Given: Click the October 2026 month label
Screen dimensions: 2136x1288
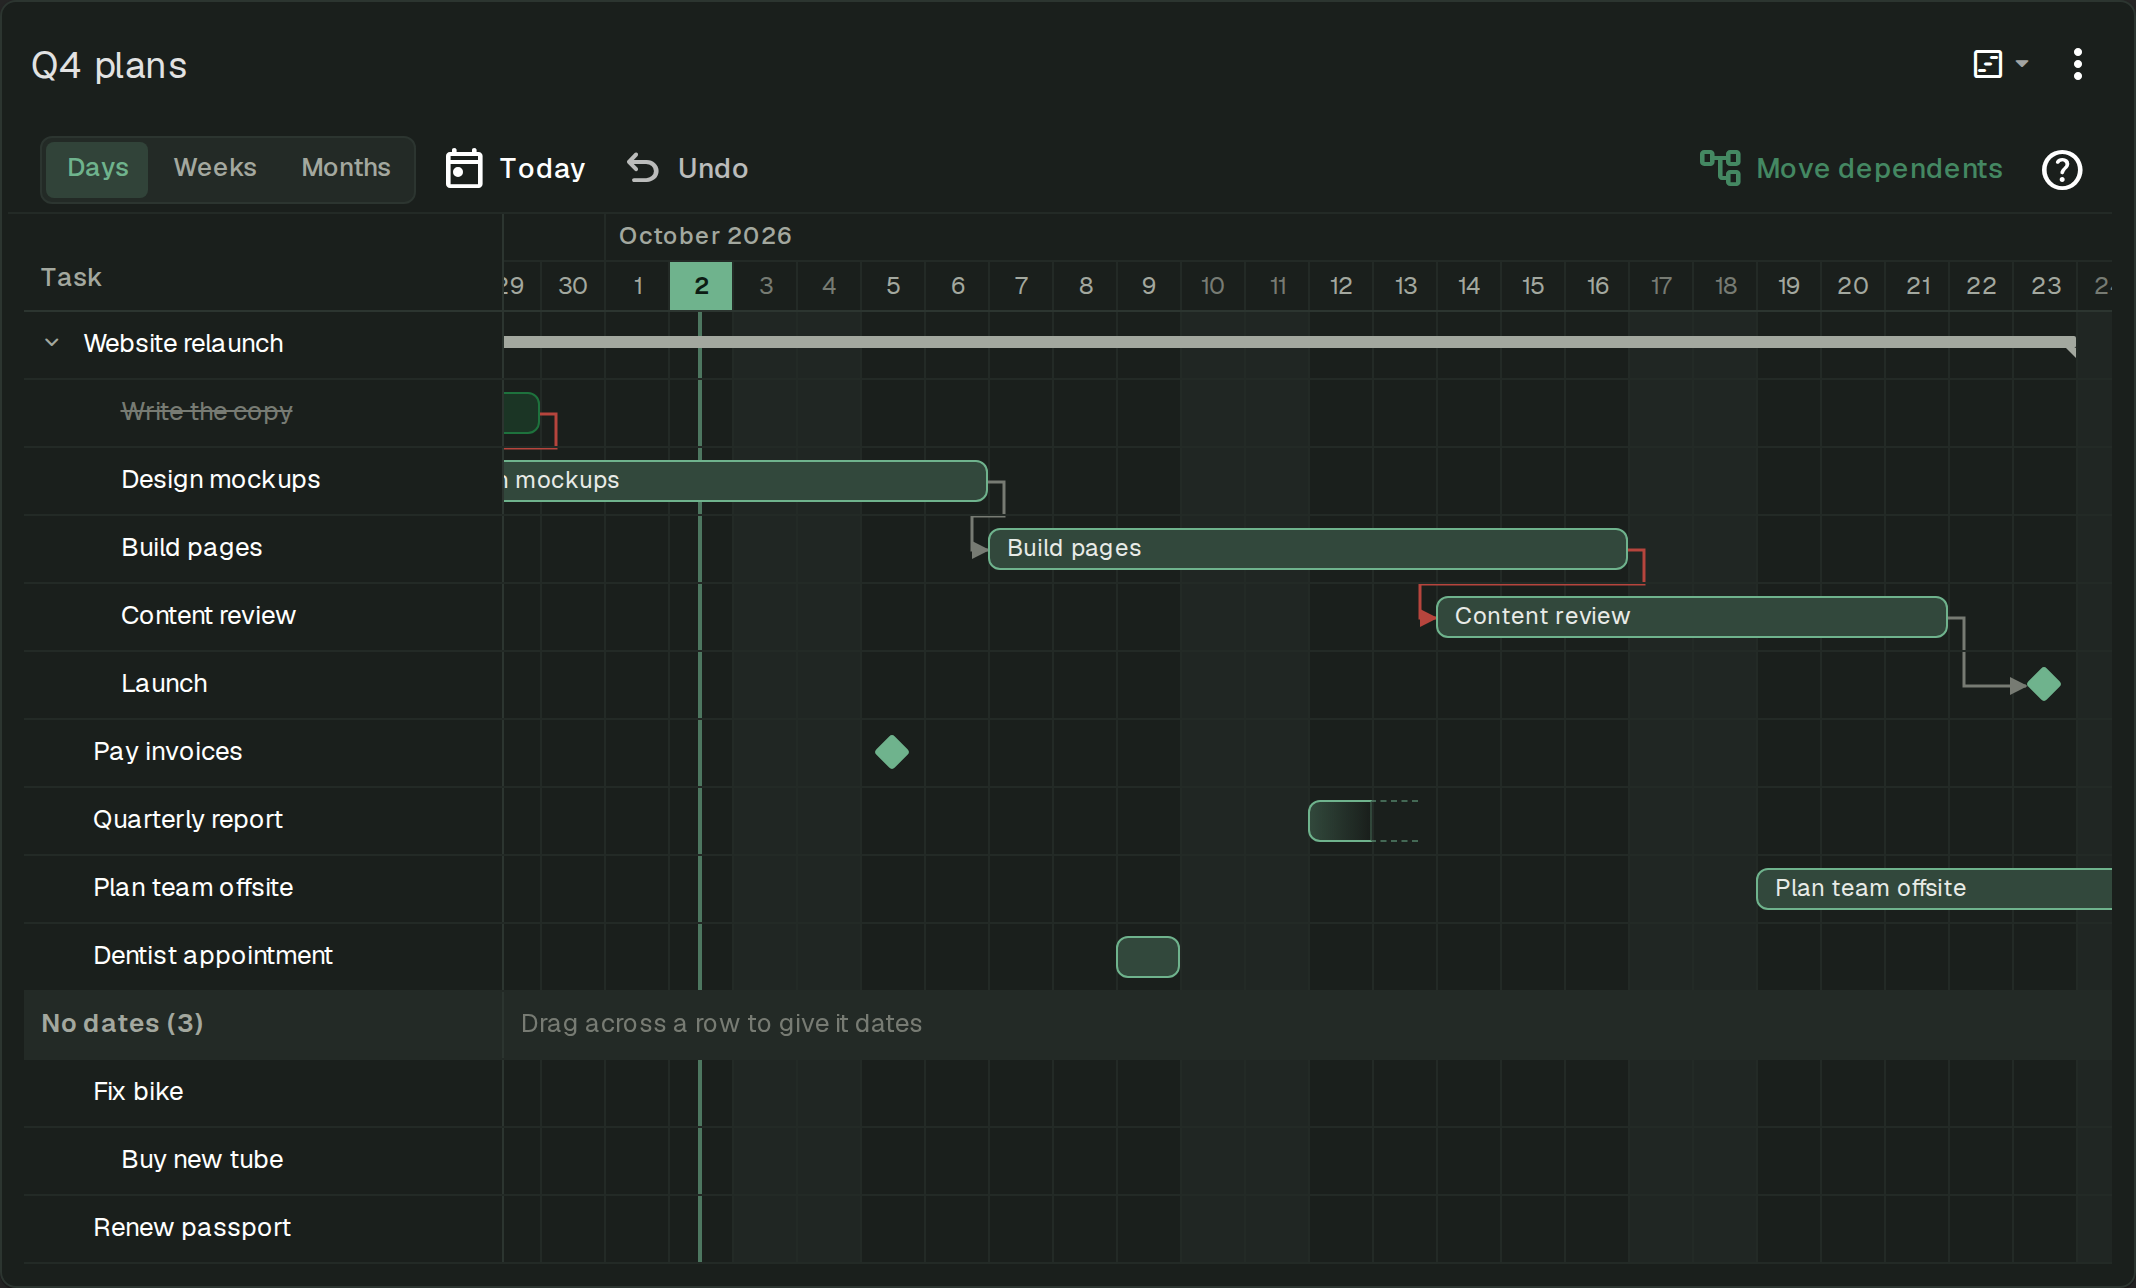Looking at the screenshot, I should (x=705, y=236).
